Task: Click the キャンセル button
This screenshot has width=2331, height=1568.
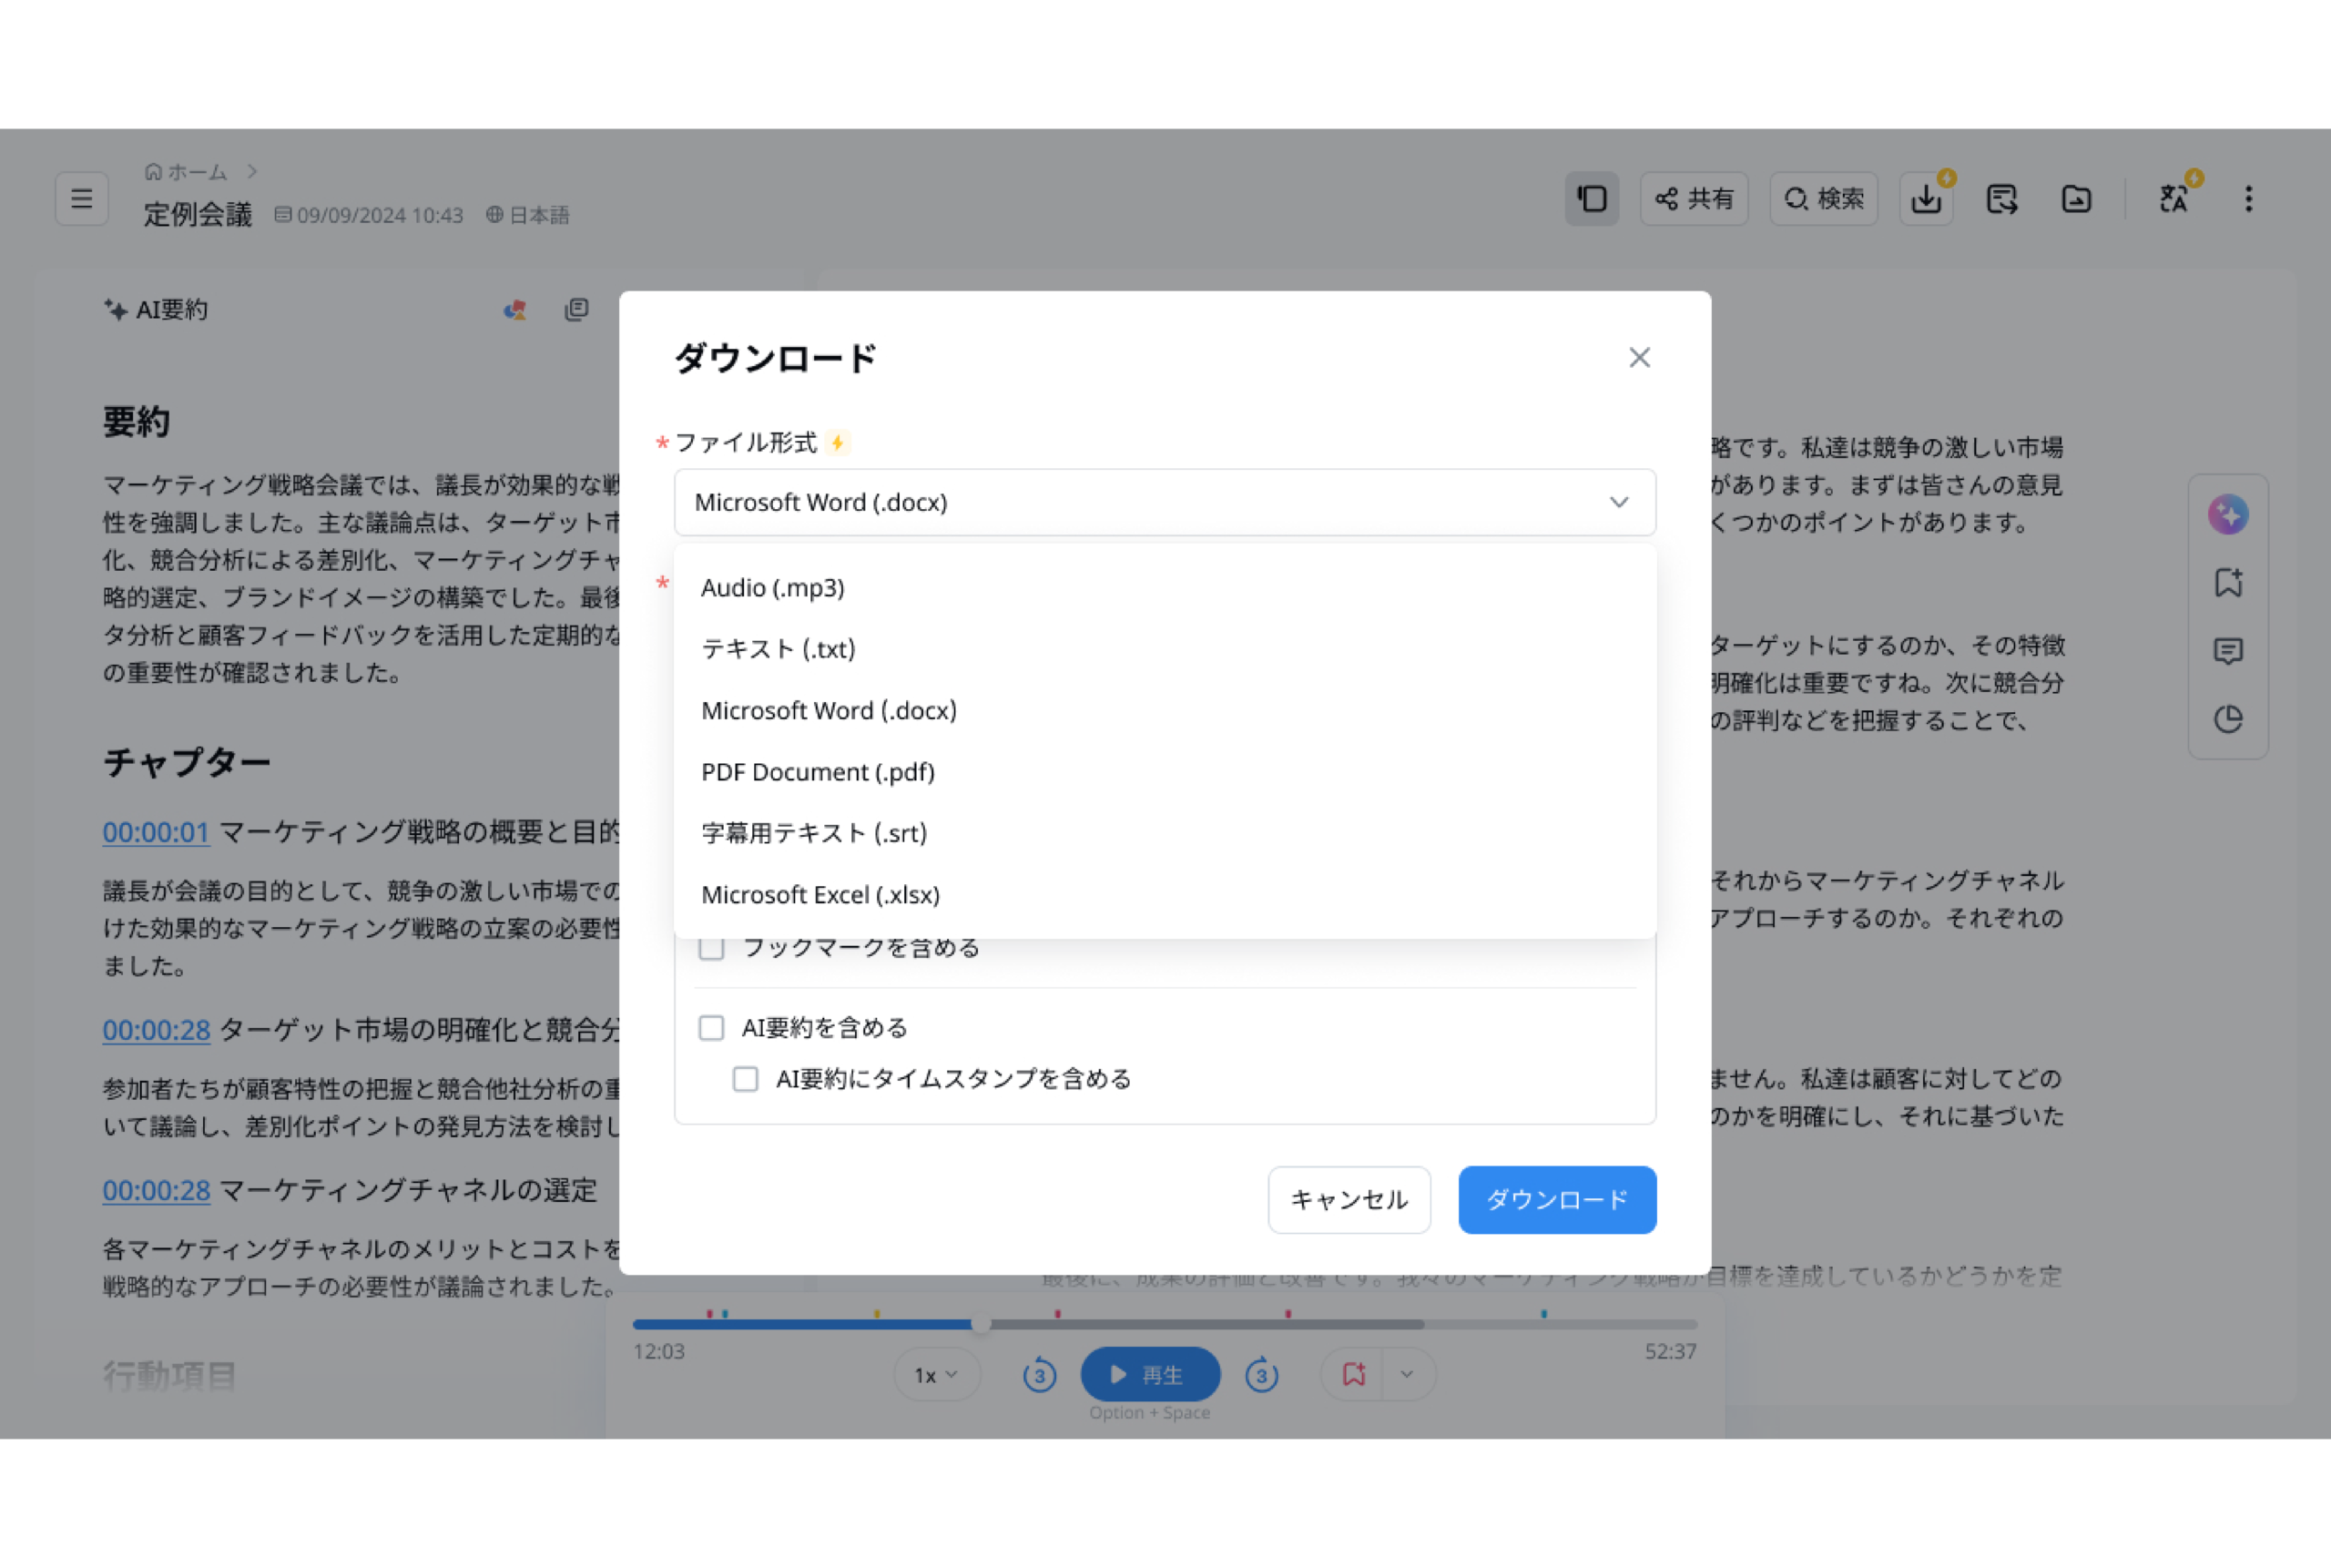Action: pos(1349,1200)
